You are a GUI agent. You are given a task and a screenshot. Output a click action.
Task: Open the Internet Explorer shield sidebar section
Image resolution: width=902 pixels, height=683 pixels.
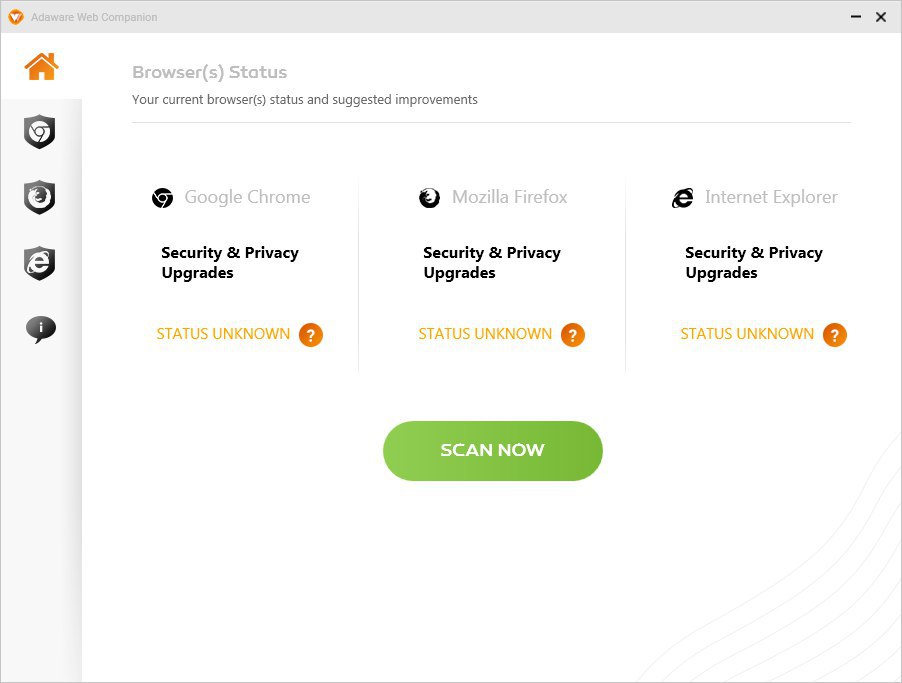click(40, 263)
